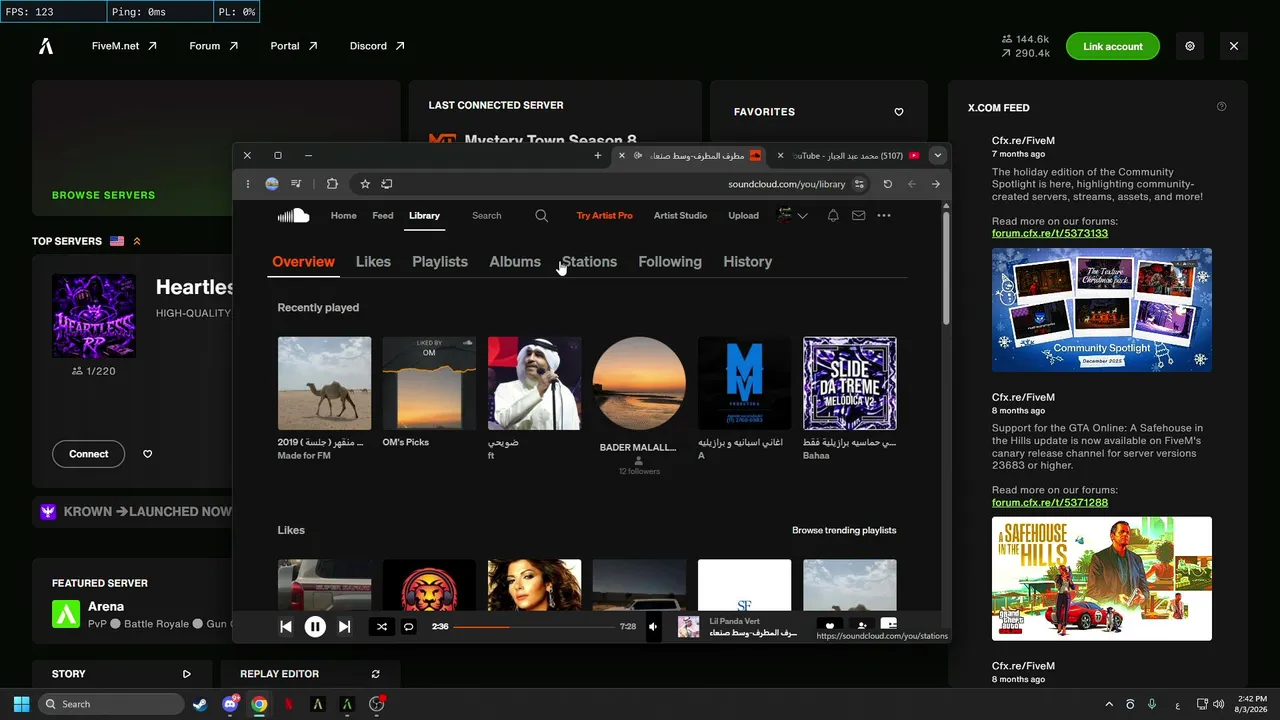Click the Try Artist Pro link
This screenshot has height=720, width=1280.
(605, 215)
